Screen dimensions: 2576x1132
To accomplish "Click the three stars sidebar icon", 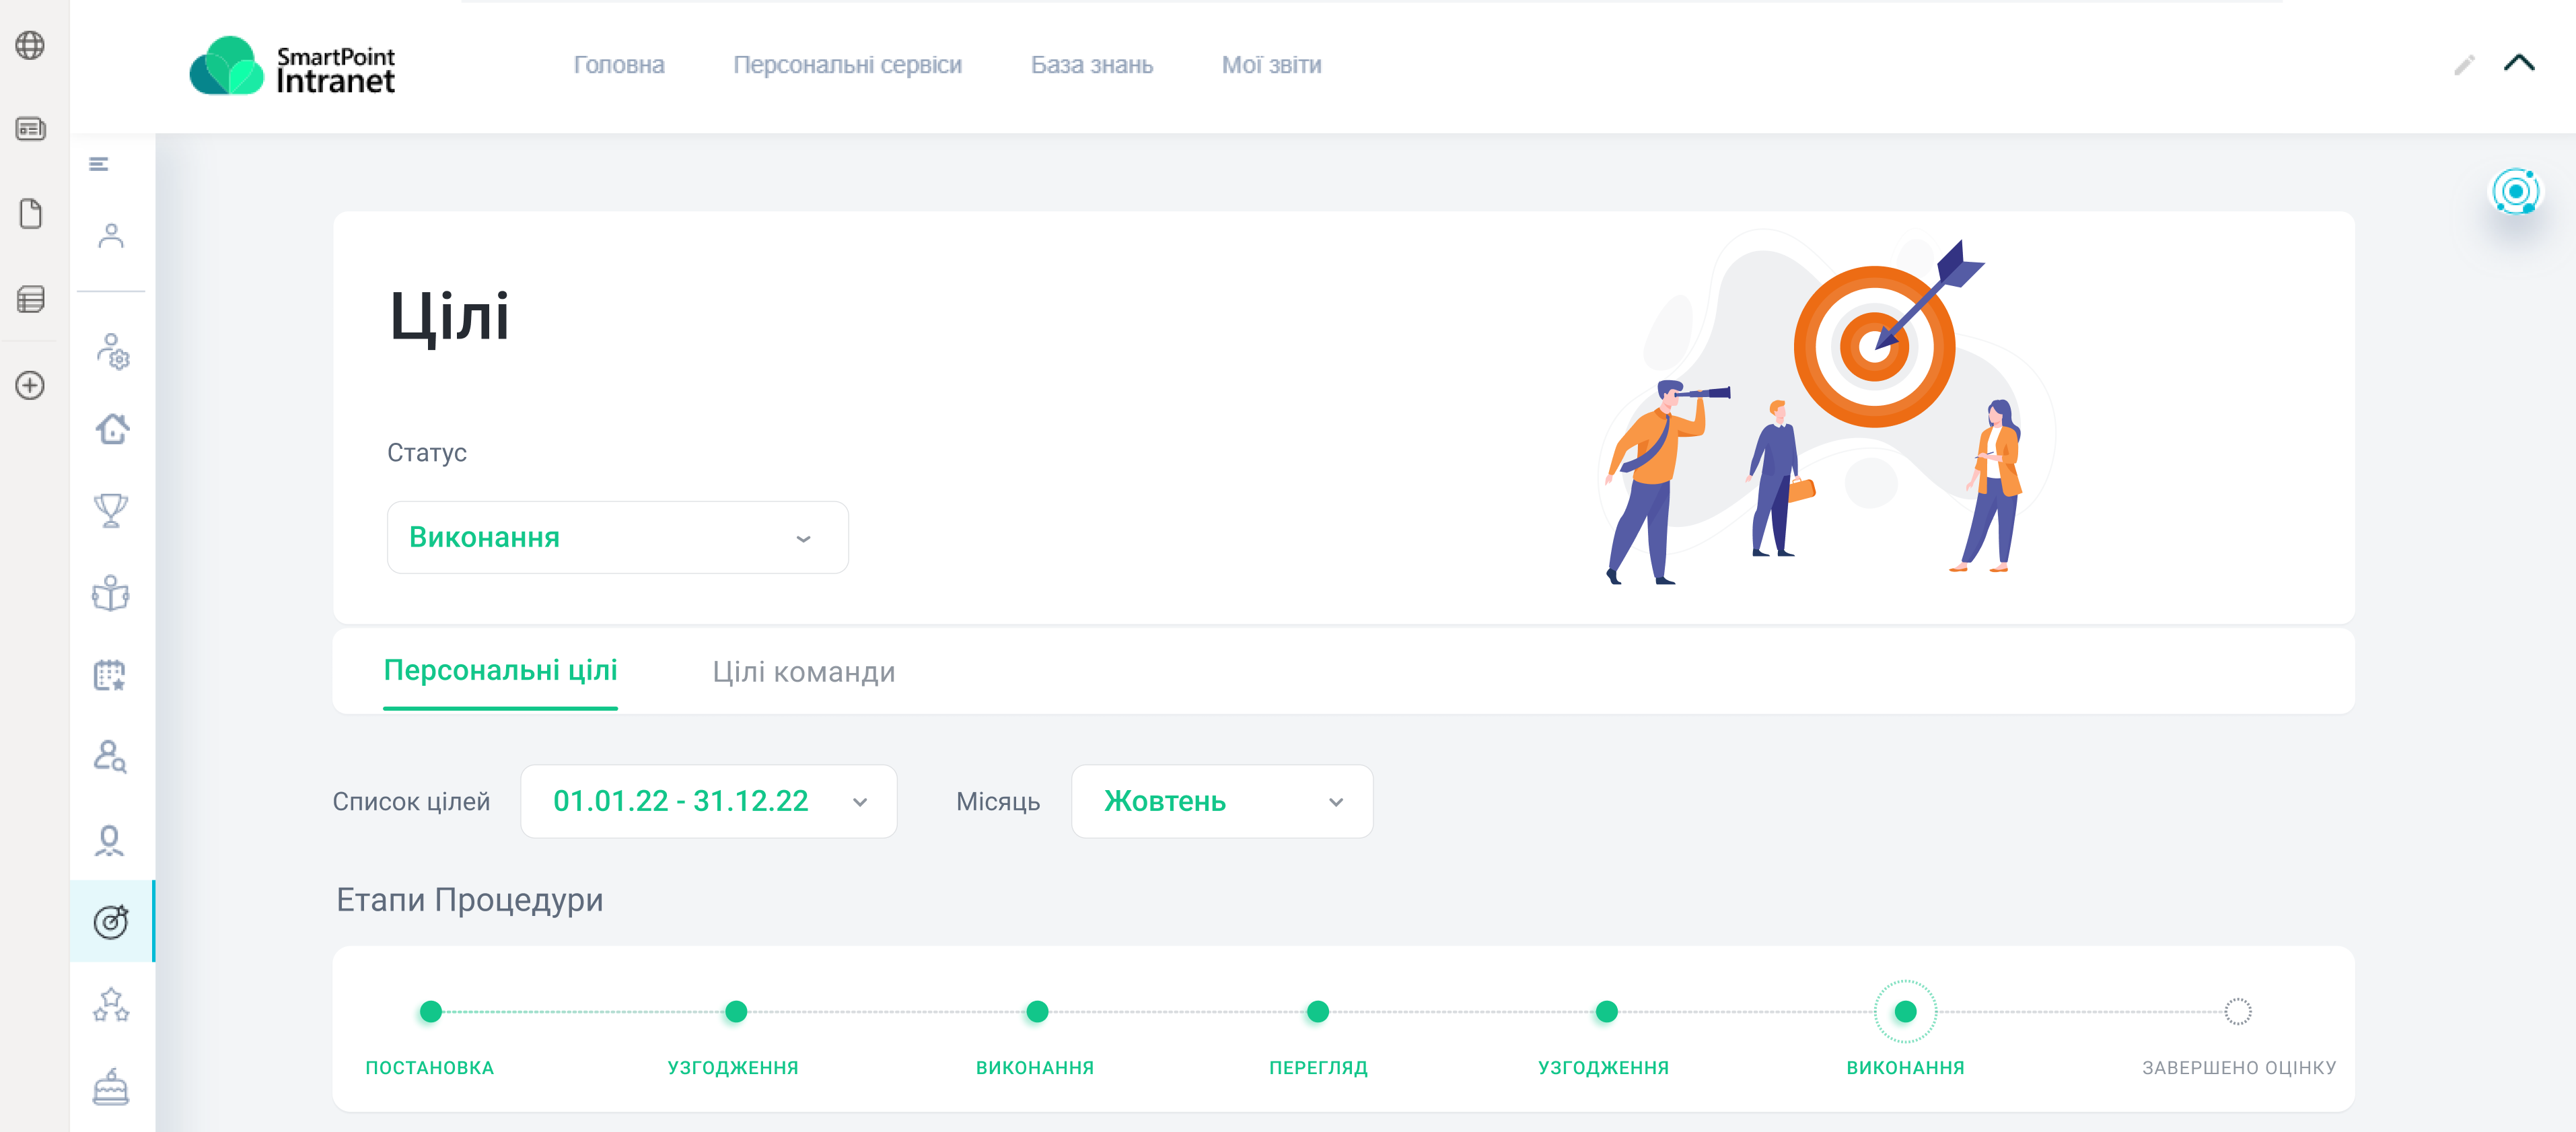I will click(111, 1004).
